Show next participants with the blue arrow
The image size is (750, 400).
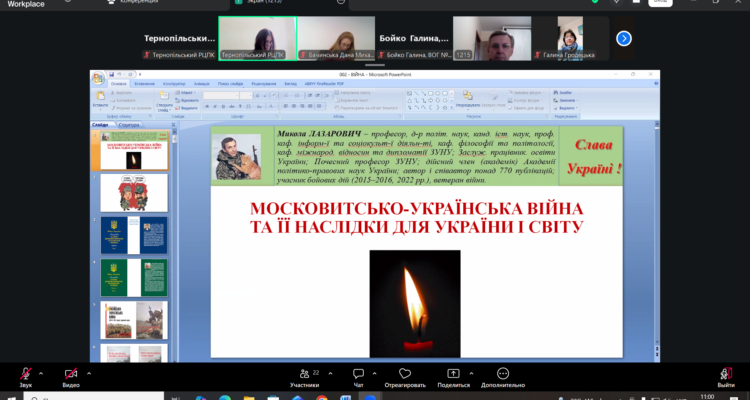click(x=624, y=38)
